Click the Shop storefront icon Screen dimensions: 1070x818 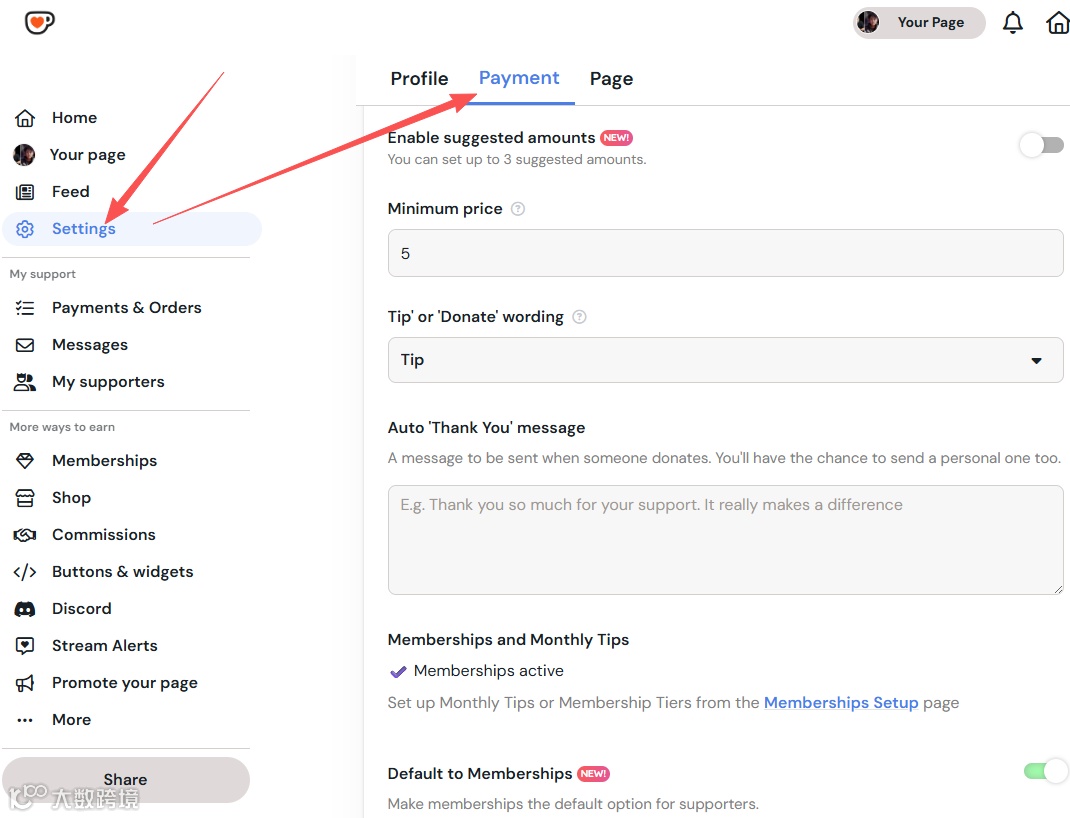25,498
